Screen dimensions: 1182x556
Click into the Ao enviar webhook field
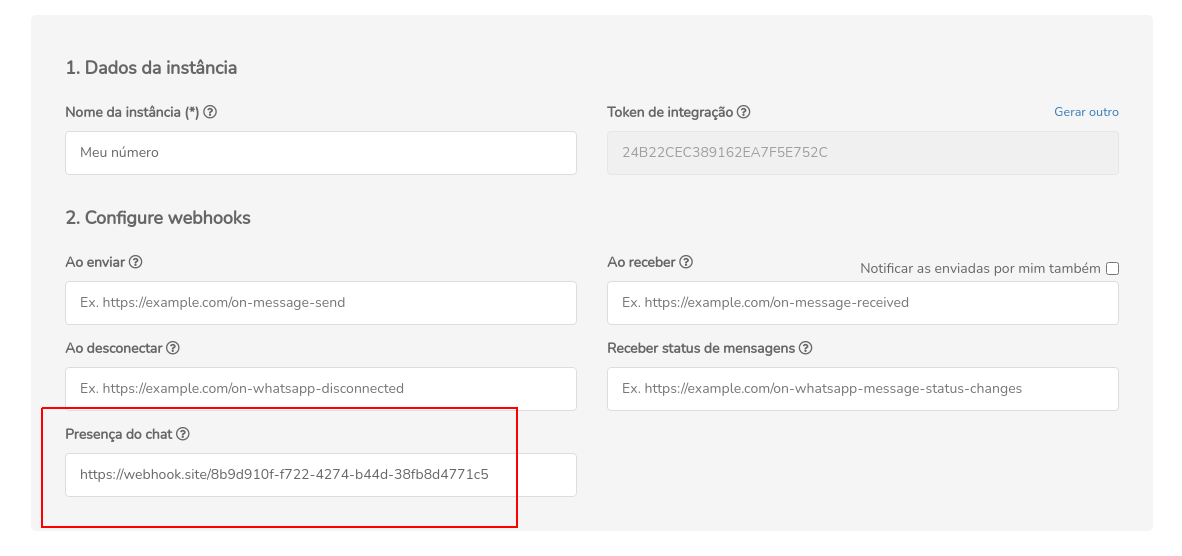pos(320,302)
